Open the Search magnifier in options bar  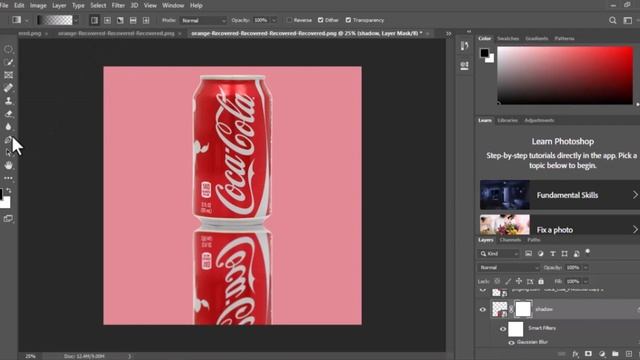(x=613, y=20)
